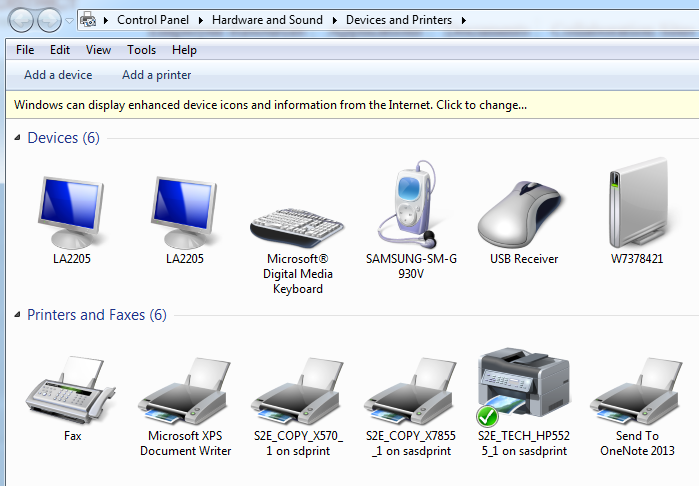Click Add a device
This screenshot has width=699, height=486.
click(x=58, y=75)
